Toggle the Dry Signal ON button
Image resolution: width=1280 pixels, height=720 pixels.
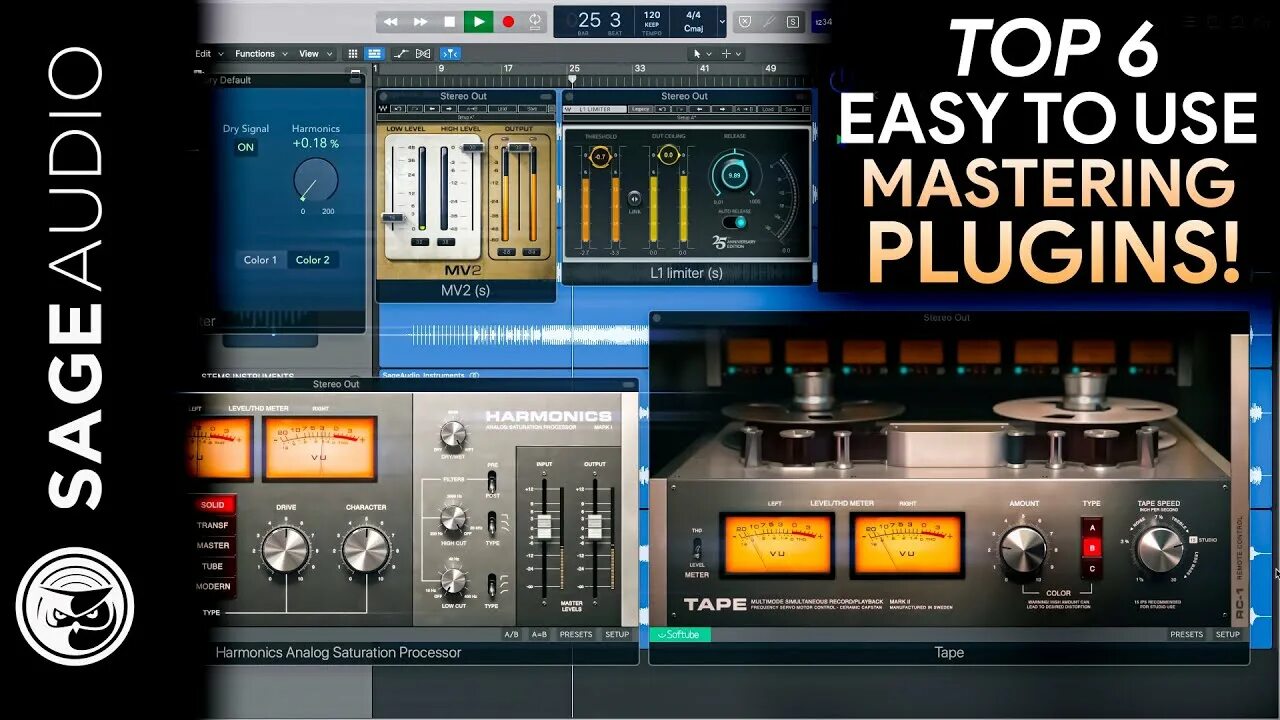point(245,147)
